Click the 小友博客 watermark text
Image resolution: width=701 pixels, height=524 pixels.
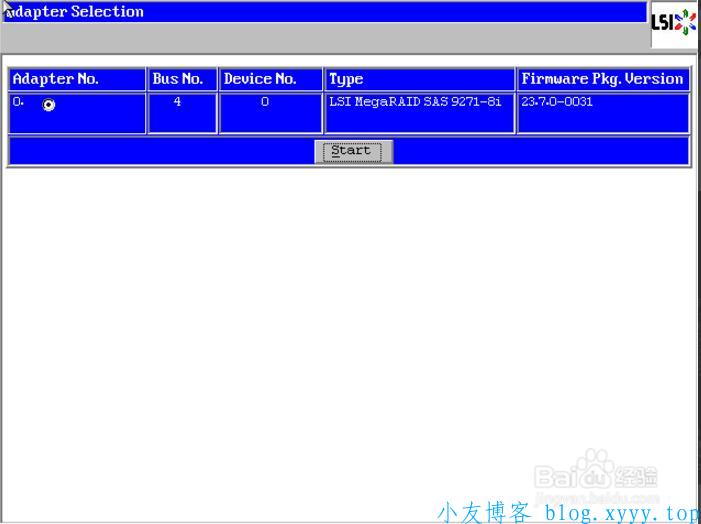click(x=485, y=512)
